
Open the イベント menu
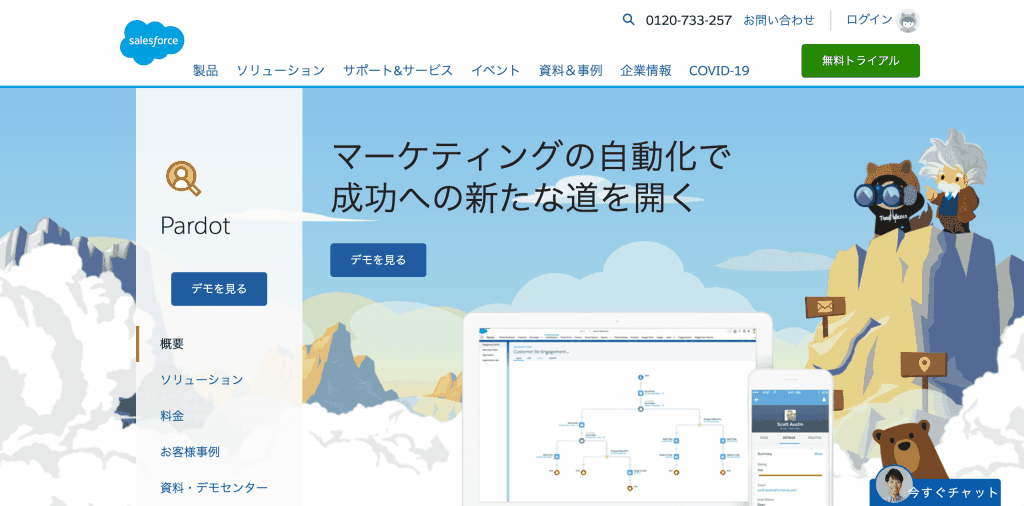pyautogui.click(x=496, y=71)
